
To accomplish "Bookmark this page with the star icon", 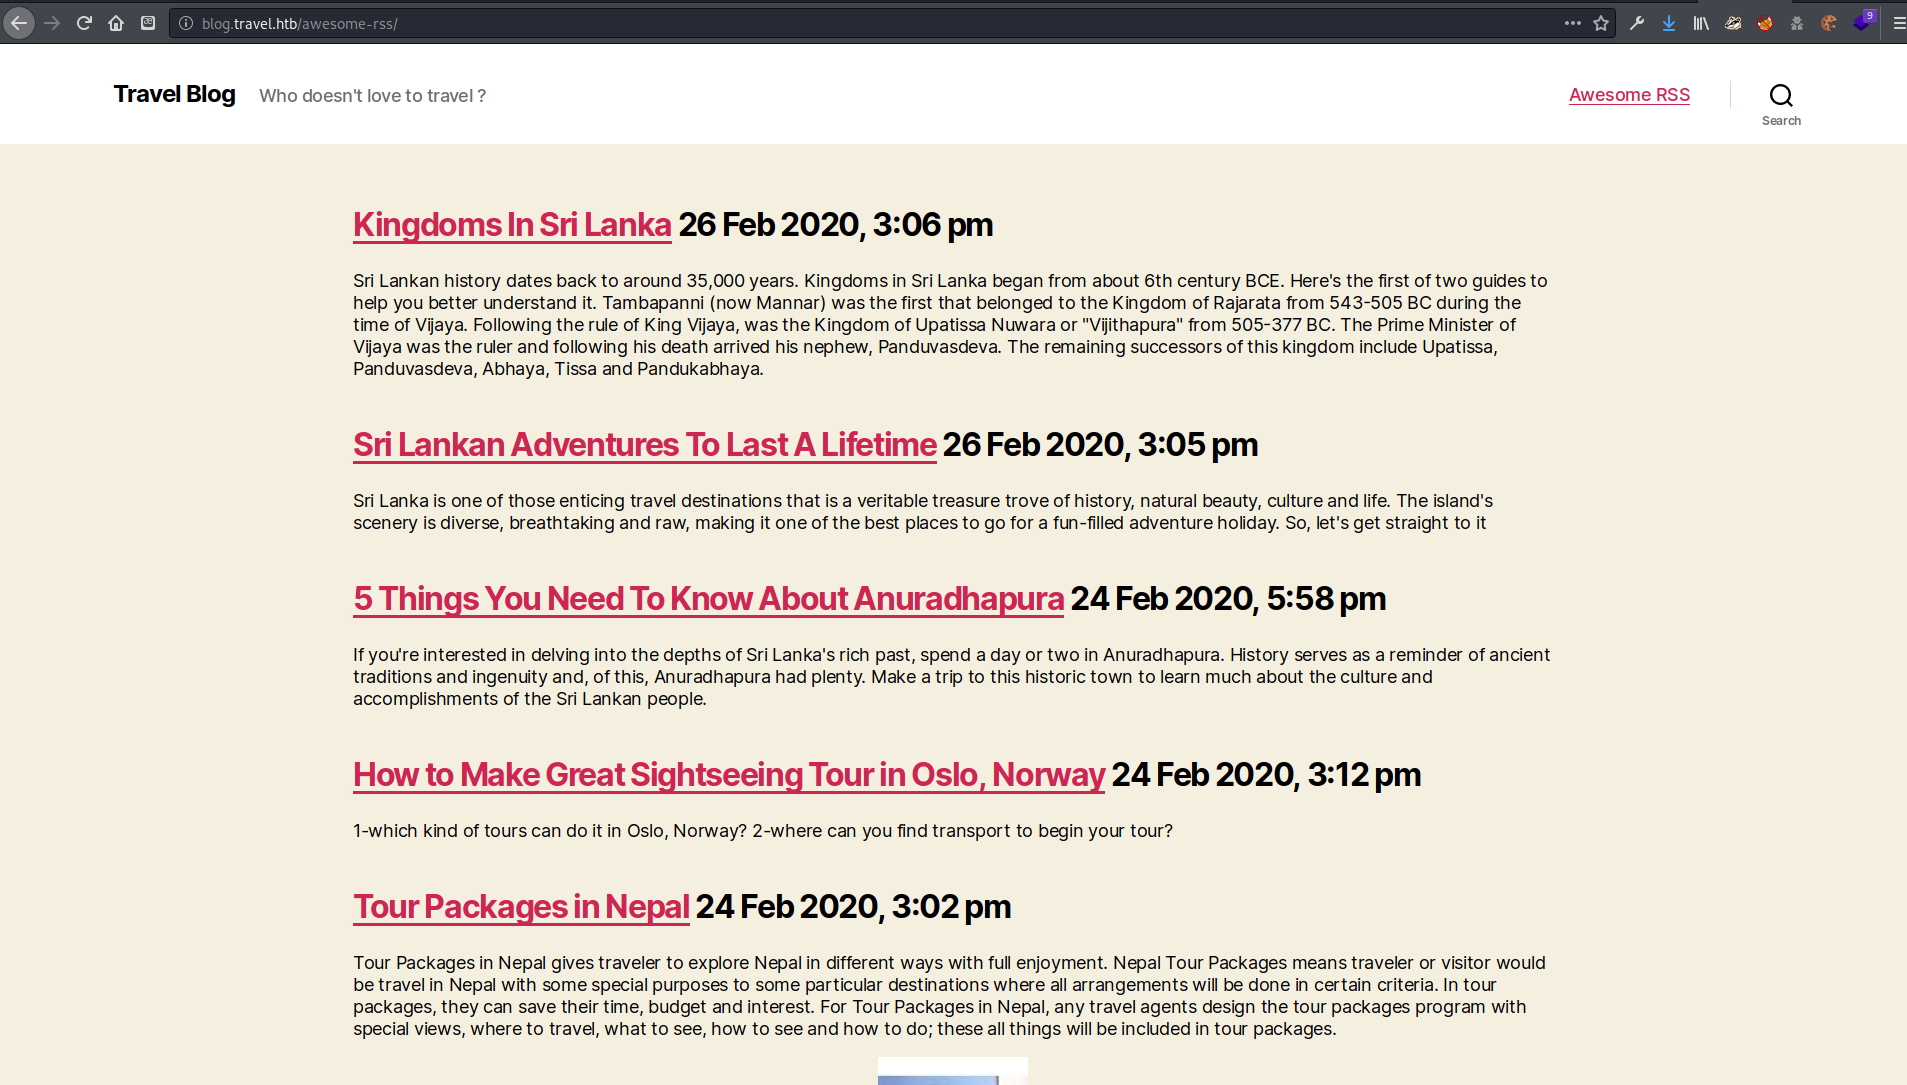I will tap(1601, 23).
